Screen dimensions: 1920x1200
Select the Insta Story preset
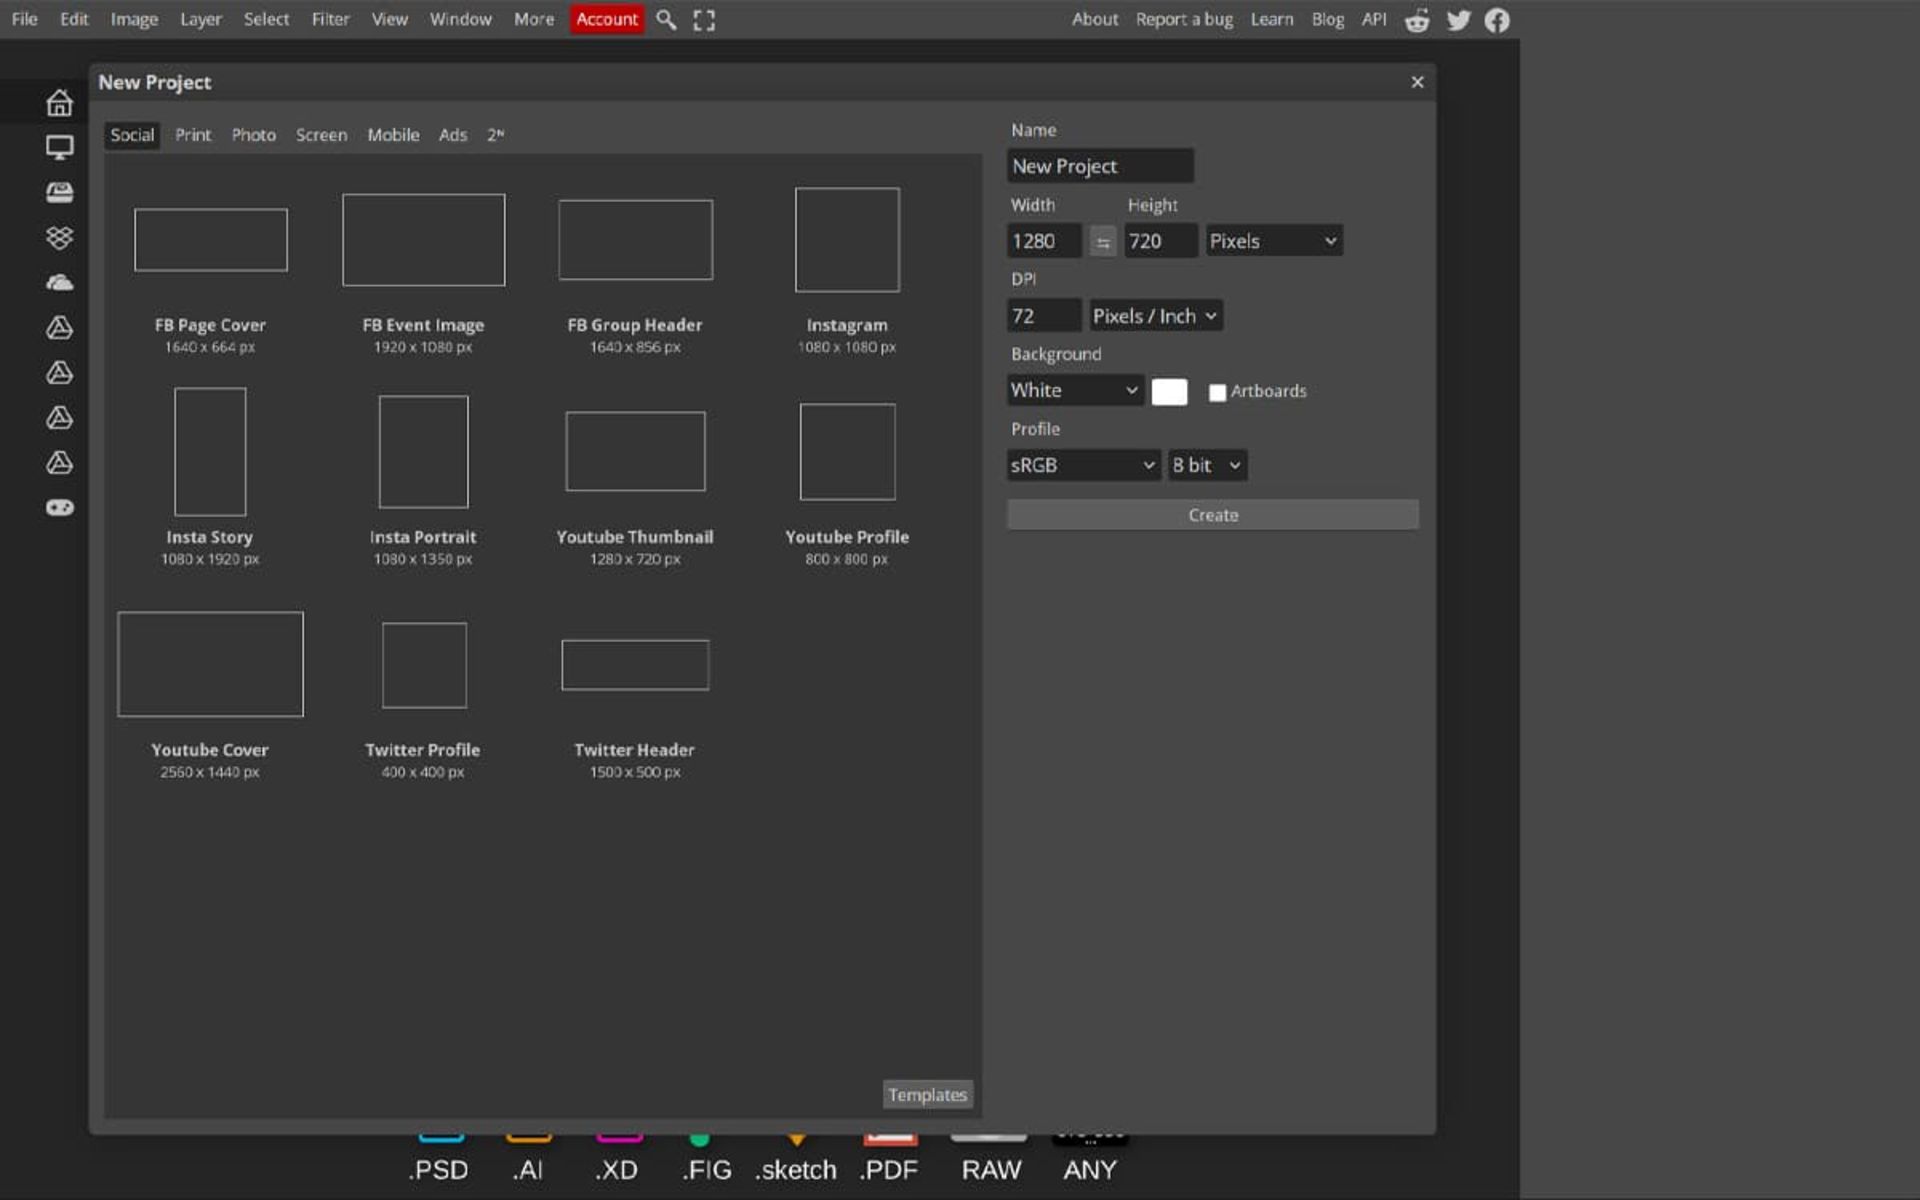[210, 478]
